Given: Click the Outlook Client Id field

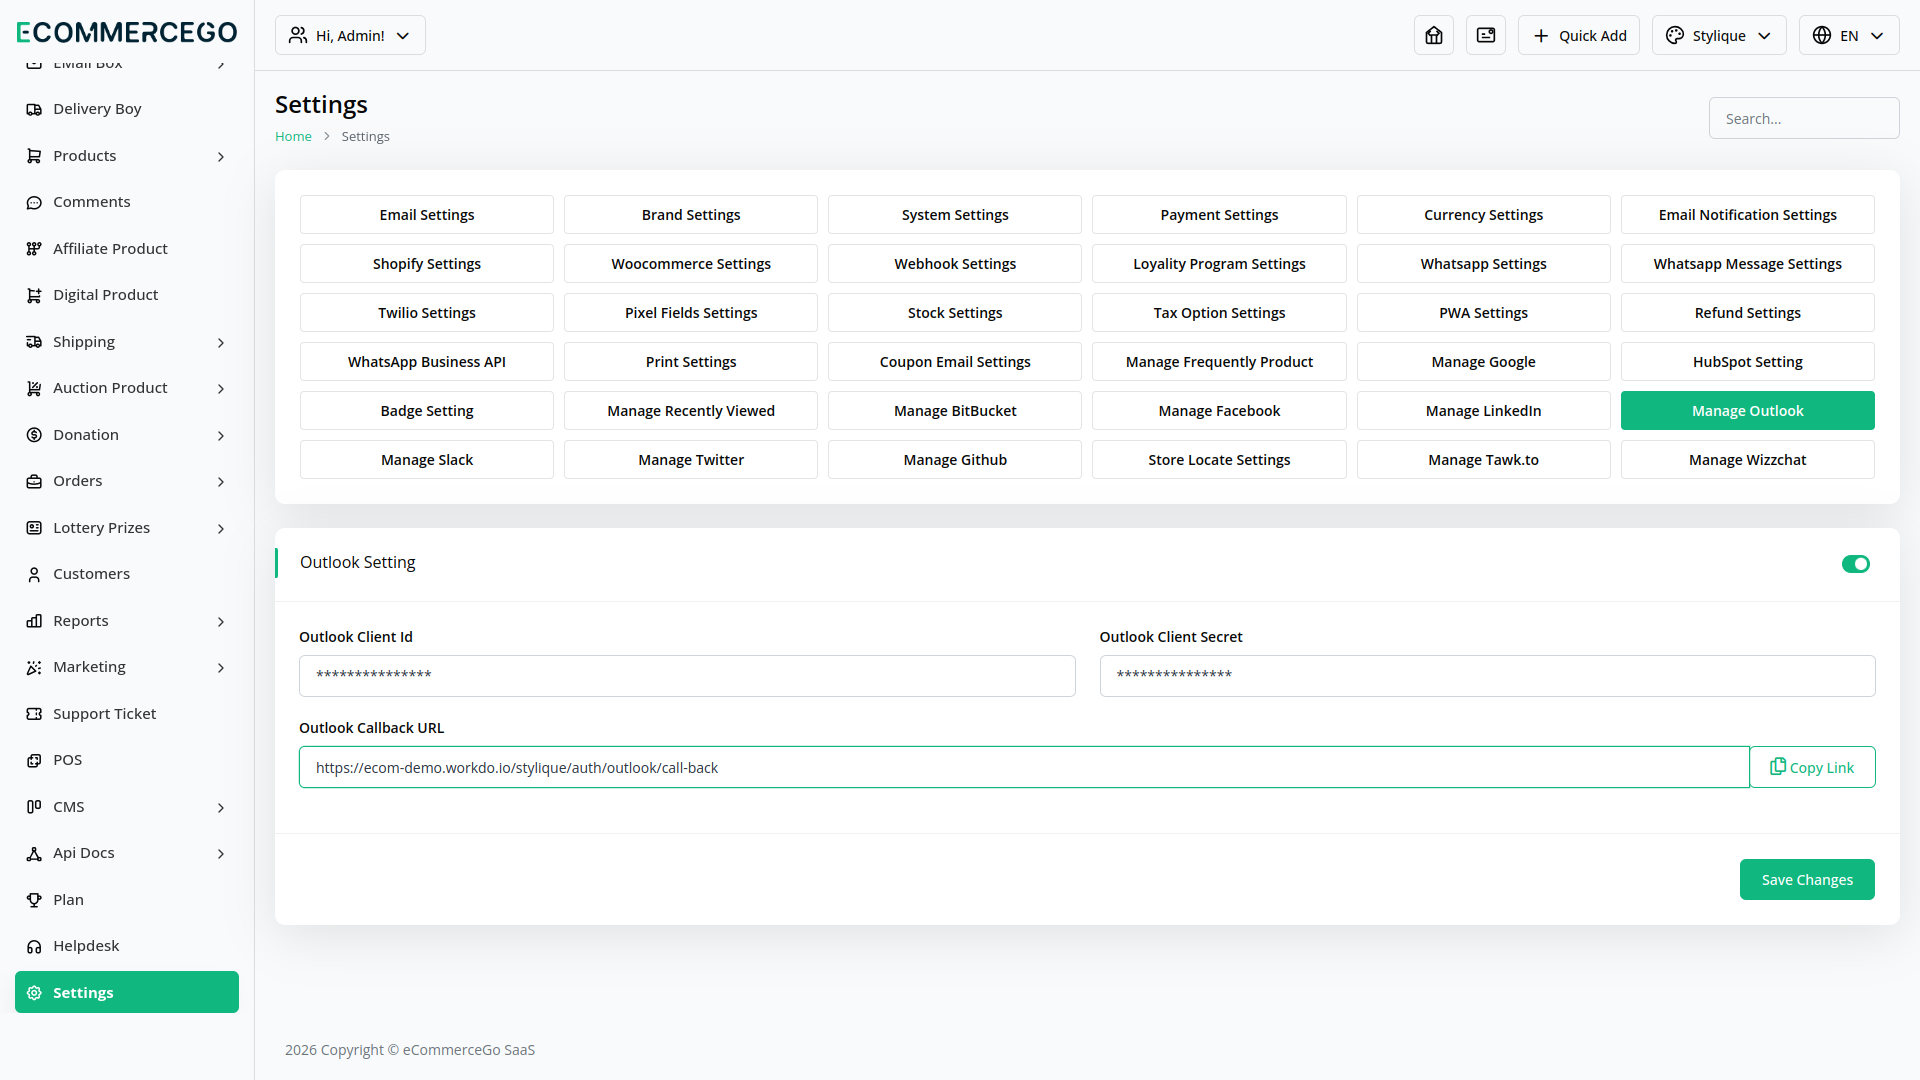Looking at the screenshot, I should (687, 676).
